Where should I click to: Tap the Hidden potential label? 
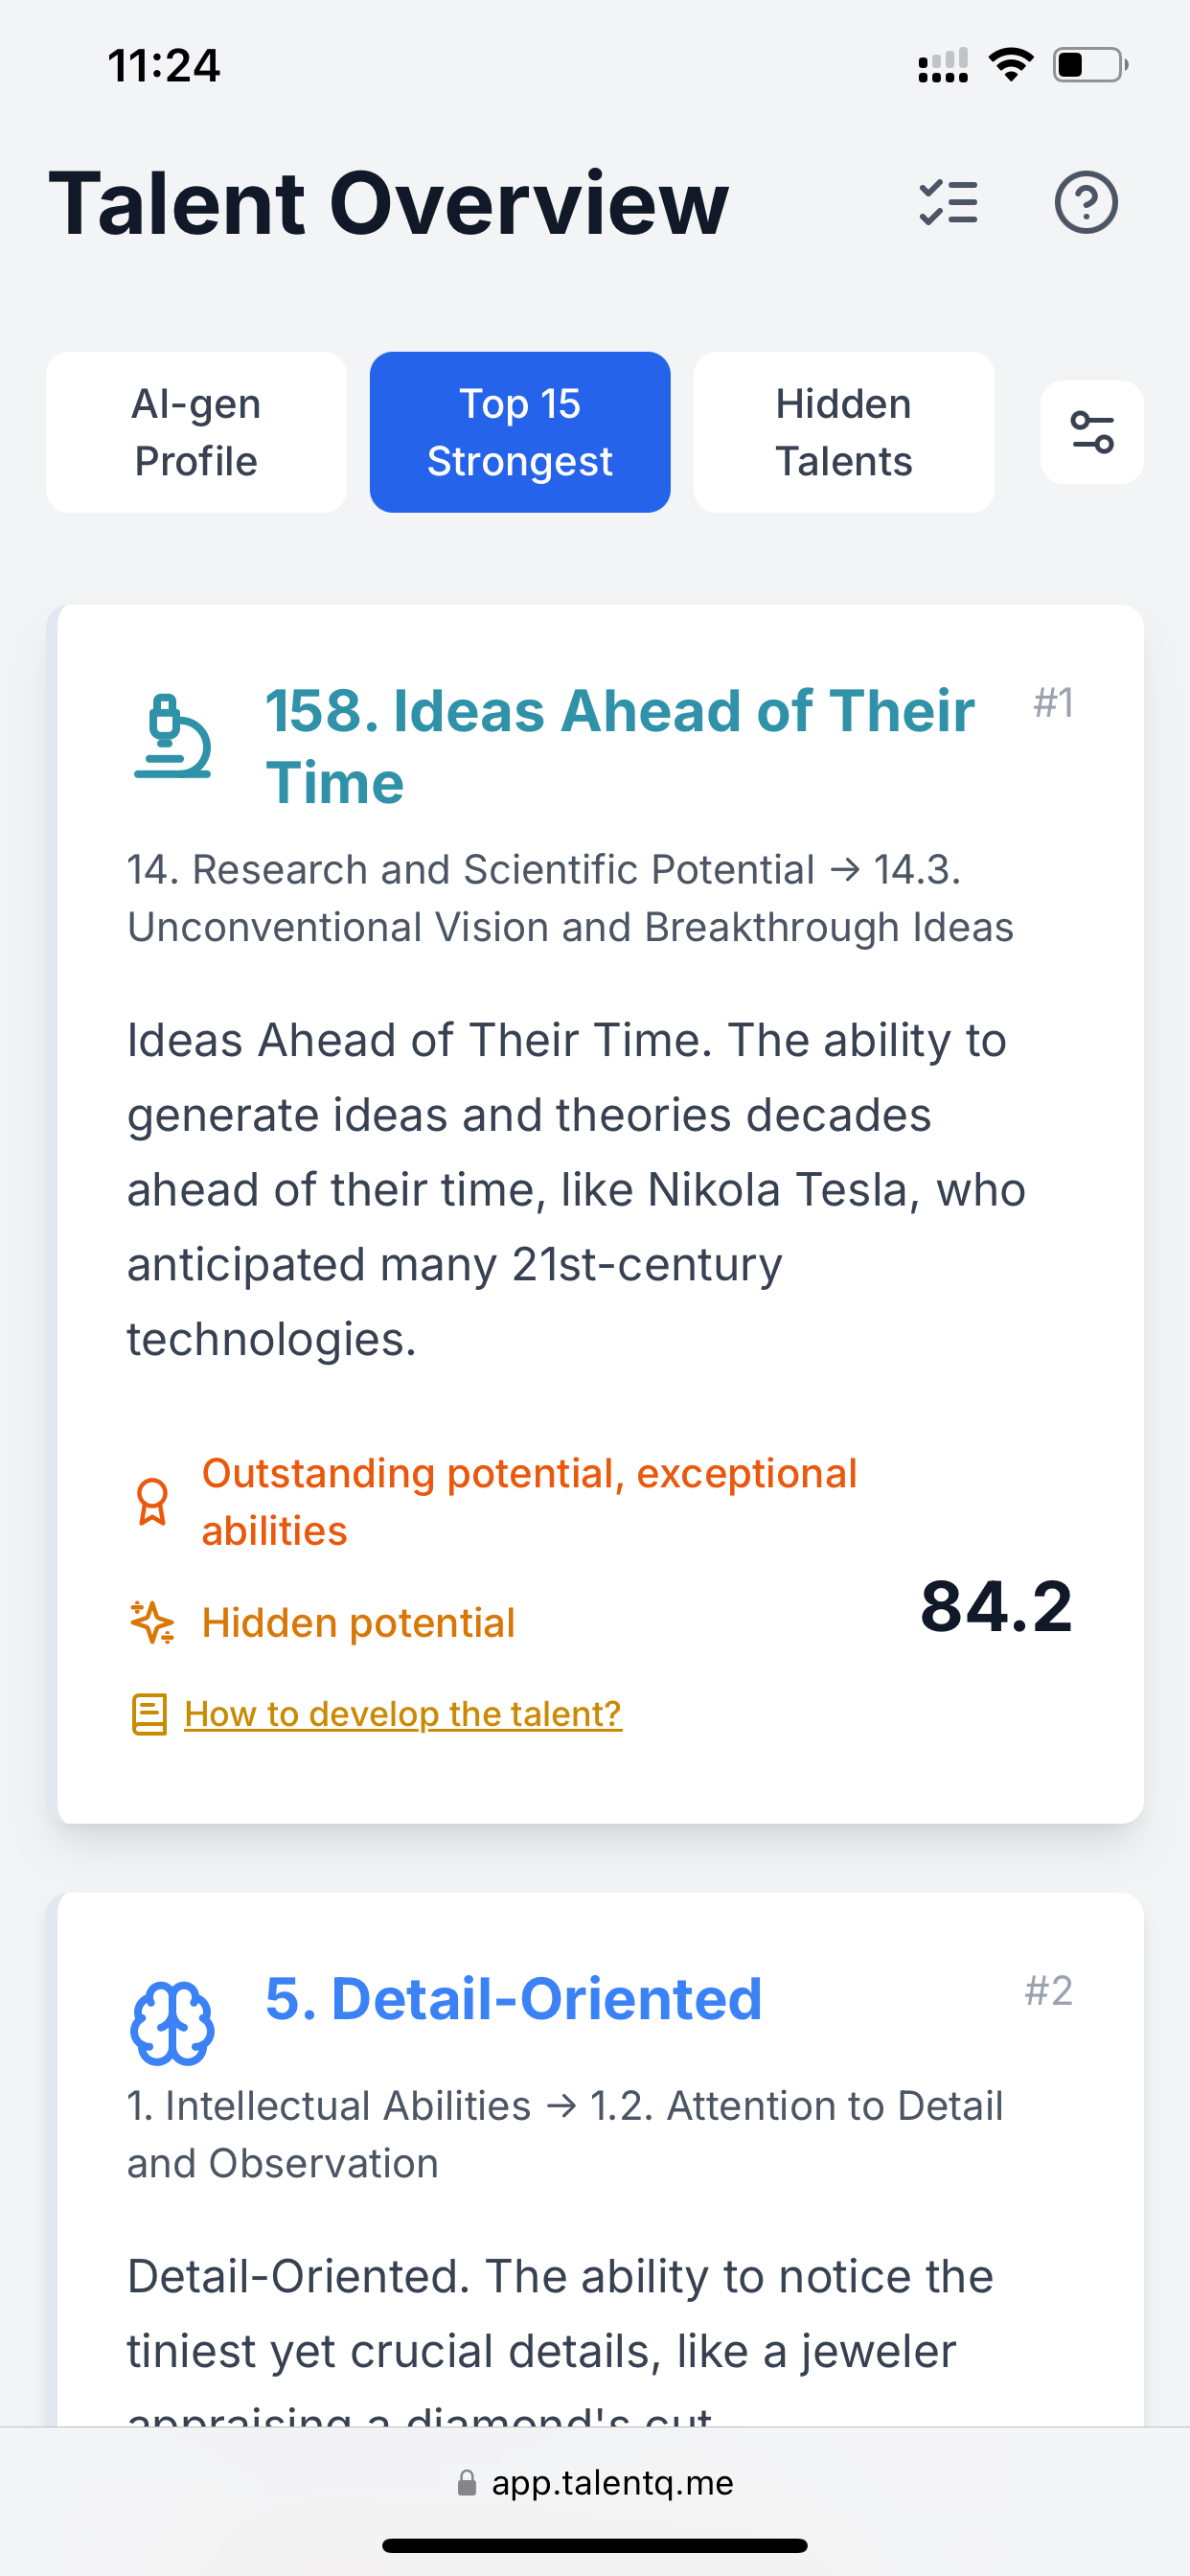point(358,1622)
